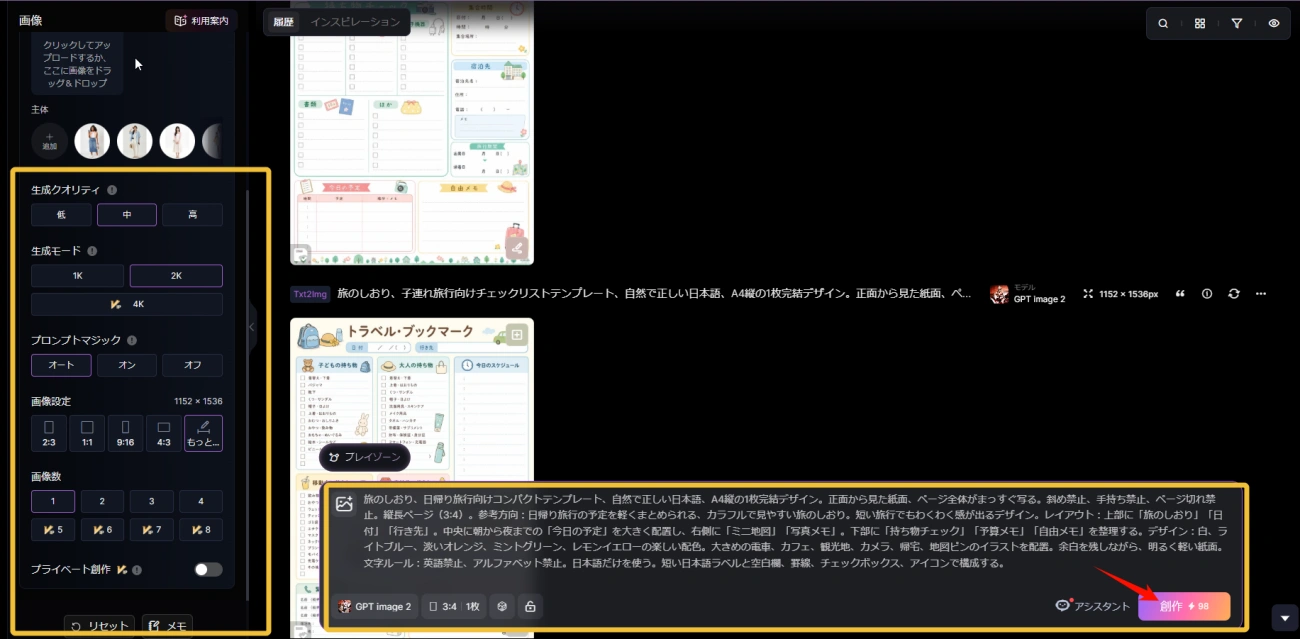The width and height of the screenshot is (1300, 639).
Task: Open もっと... more aspect ratio options
Action: (203, 433)
